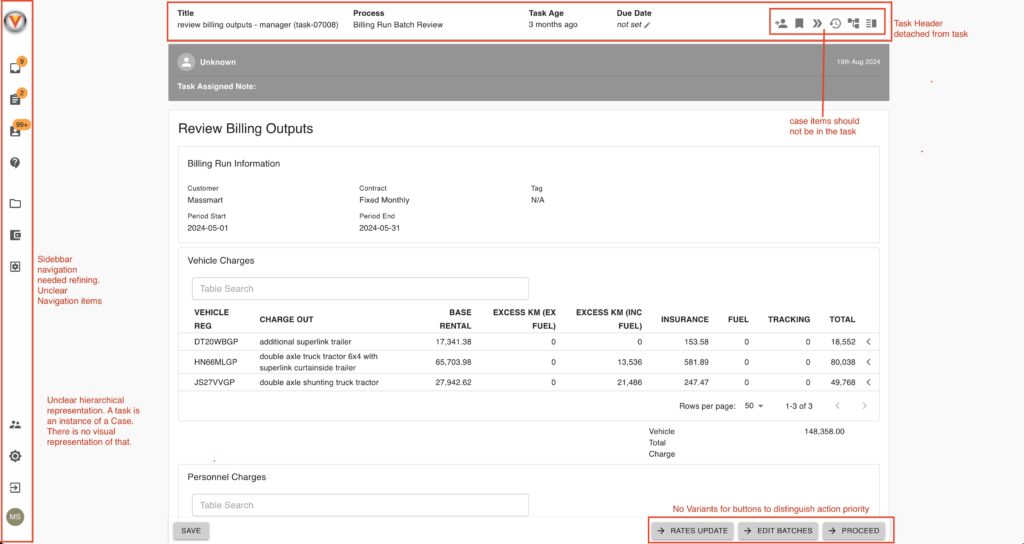Expand the DT20WBGP vehicle row
The image size is (1024, 544).
tap(868, 341)
